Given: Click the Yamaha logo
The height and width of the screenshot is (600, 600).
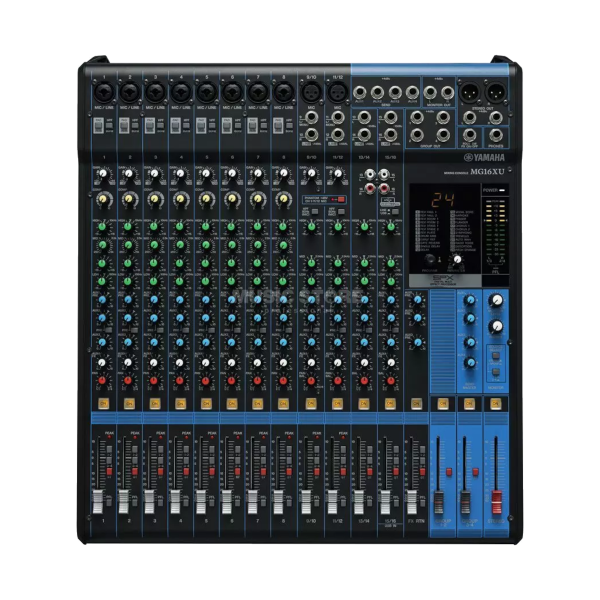Looking at the screenshot, I should (x=484, y=157).
